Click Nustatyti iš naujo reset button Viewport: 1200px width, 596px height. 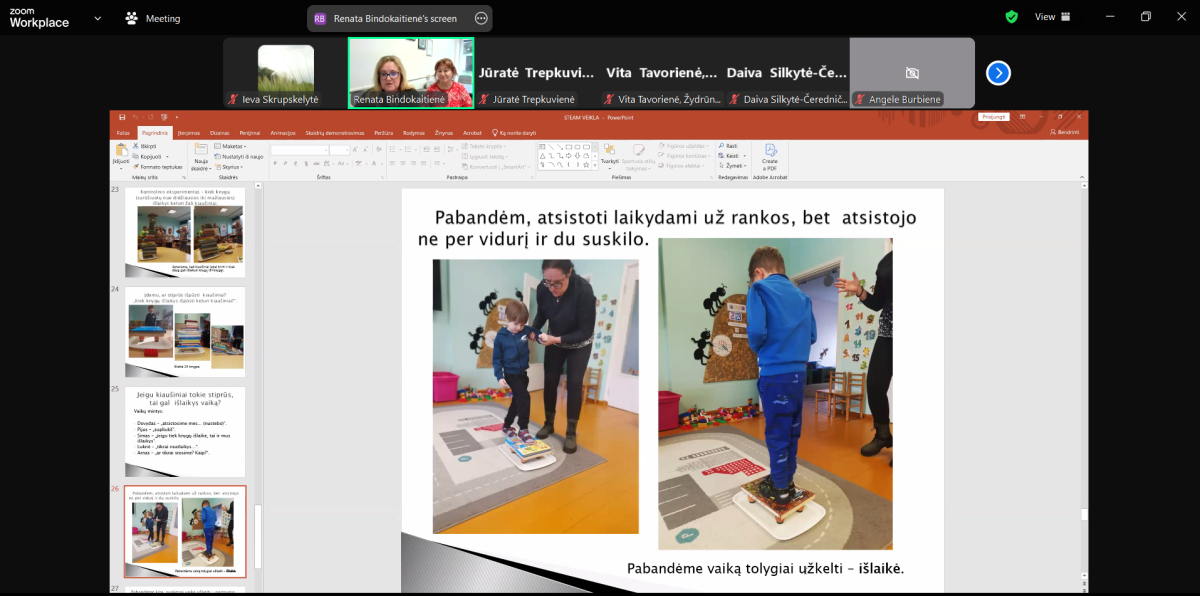click(241, 157)
